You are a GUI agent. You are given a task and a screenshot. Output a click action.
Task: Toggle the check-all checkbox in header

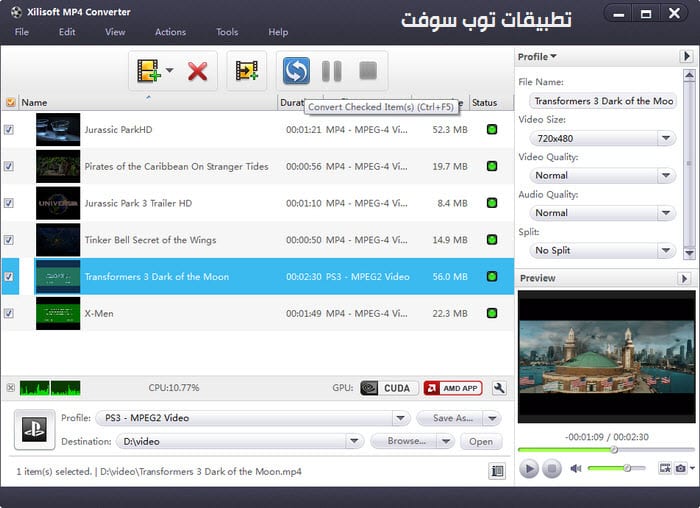pyautogui.click(x=11, y=103)
